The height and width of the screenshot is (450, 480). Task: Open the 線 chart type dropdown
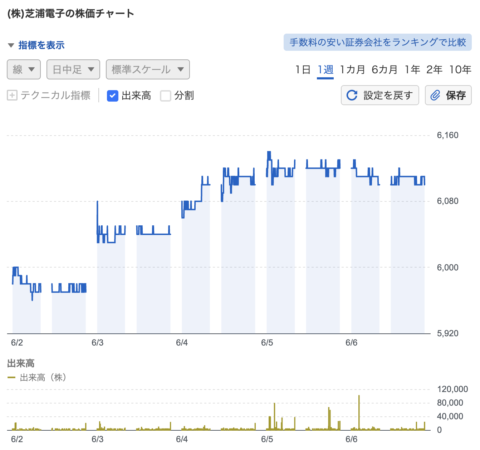[x=24, y=69]
